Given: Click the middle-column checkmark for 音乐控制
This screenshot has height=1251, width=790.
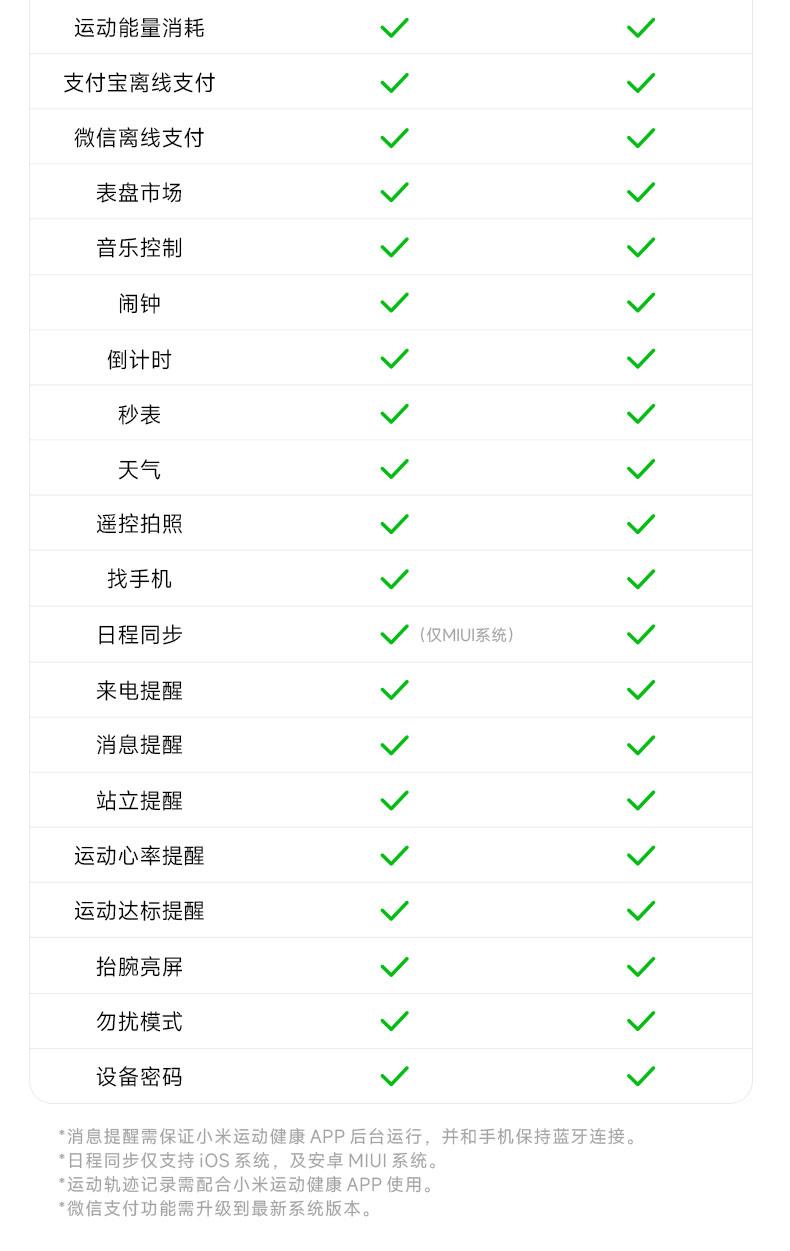Looking at the screenshot, I should click(395, 247).
